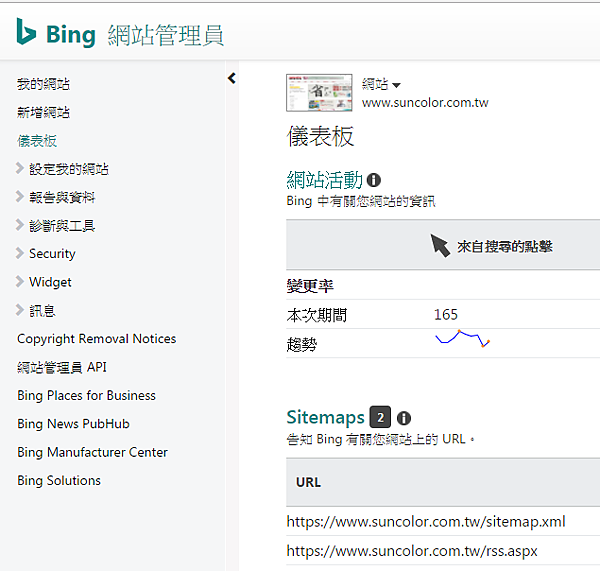The height and width of the screenshot is (571, 600).
Task: Open 我的網站 in the sidebar
Action: coord(43,84)
